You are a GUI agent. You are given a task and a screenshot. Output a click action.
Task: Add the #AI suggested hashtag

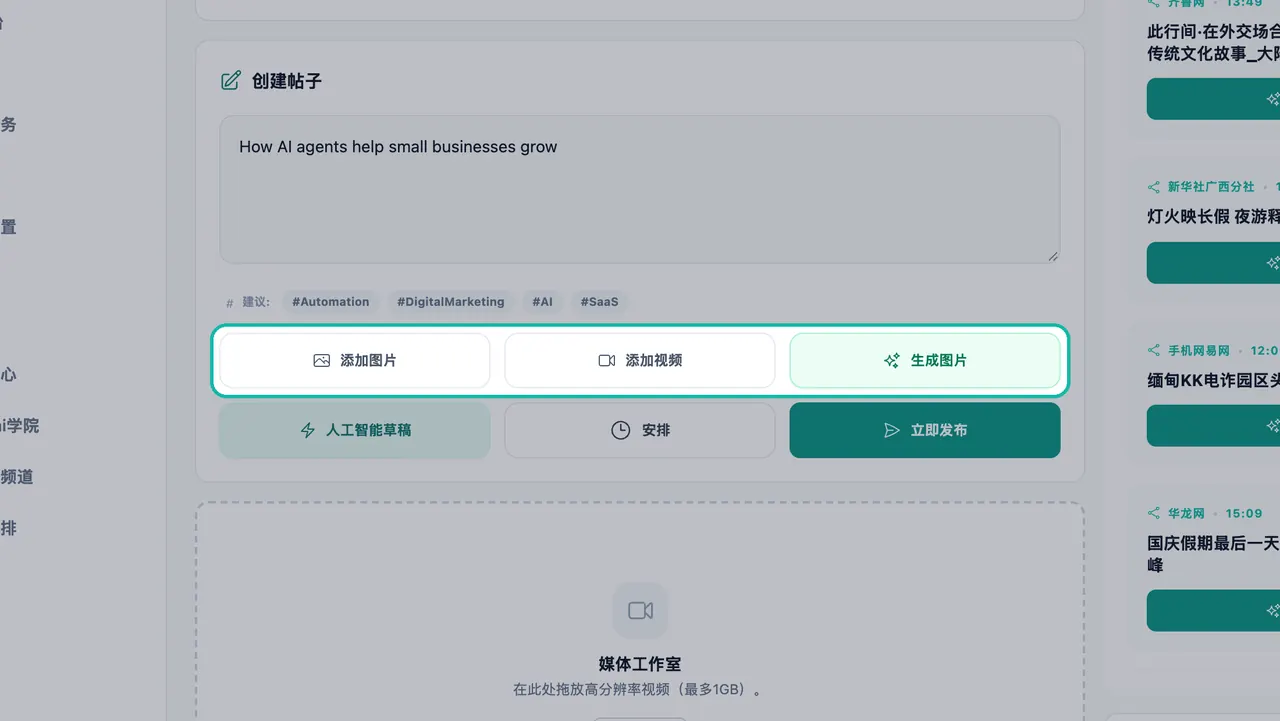[542, 302]
